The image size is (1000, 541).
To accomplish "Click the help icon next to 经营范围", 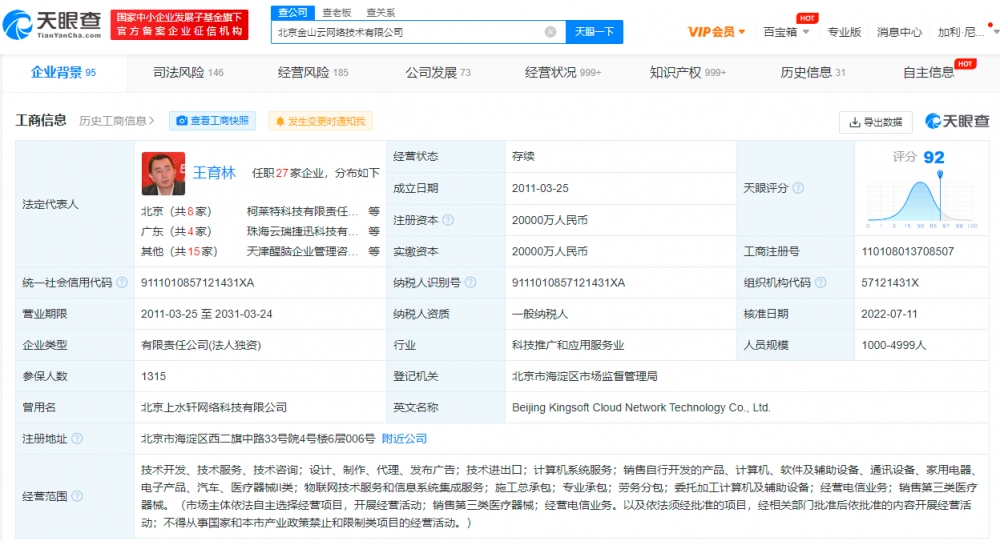I will pos(77,495).
